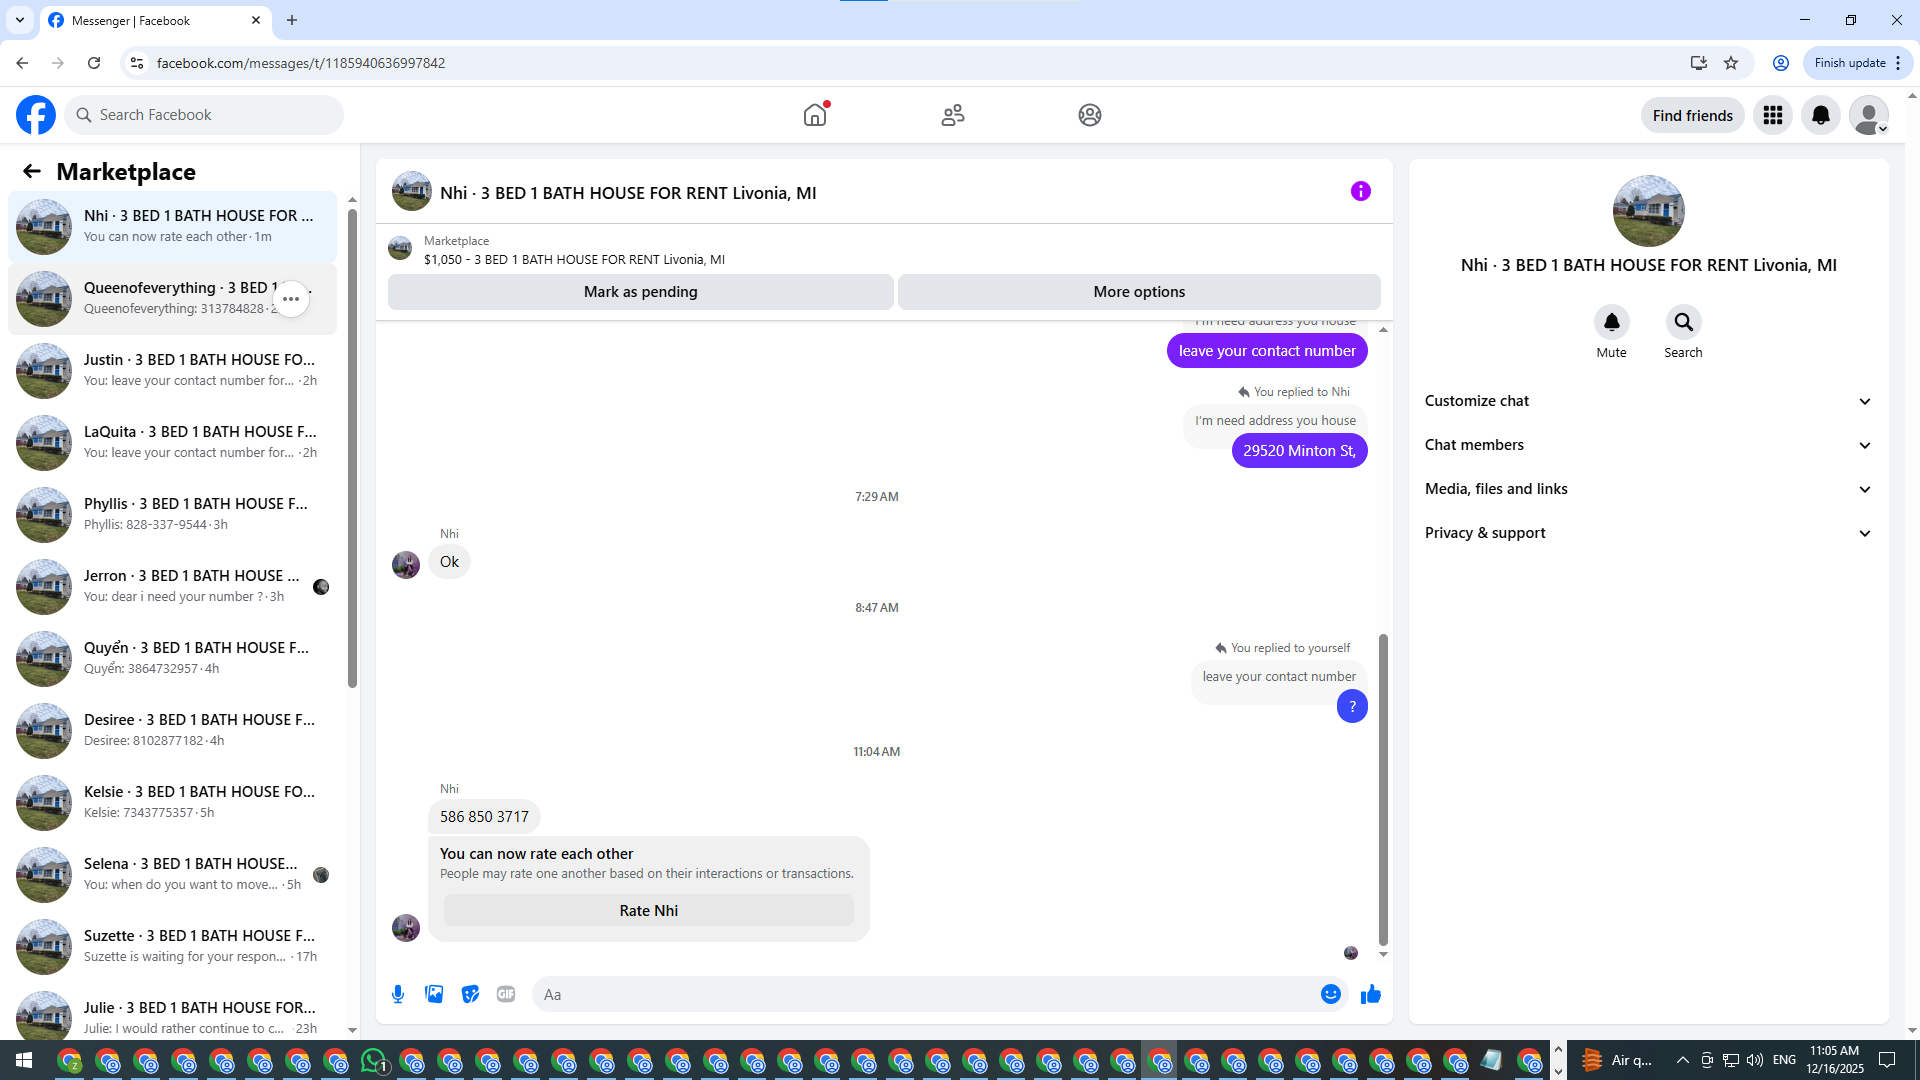
Task: Go back from Marketplace chats
Action: point(32,171)
